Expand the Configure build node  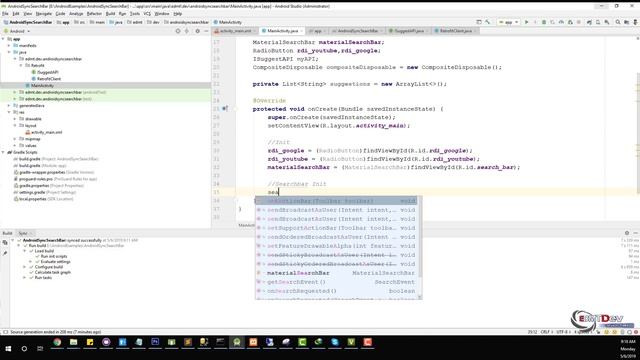pyautogui.click(x=24, y=267)
